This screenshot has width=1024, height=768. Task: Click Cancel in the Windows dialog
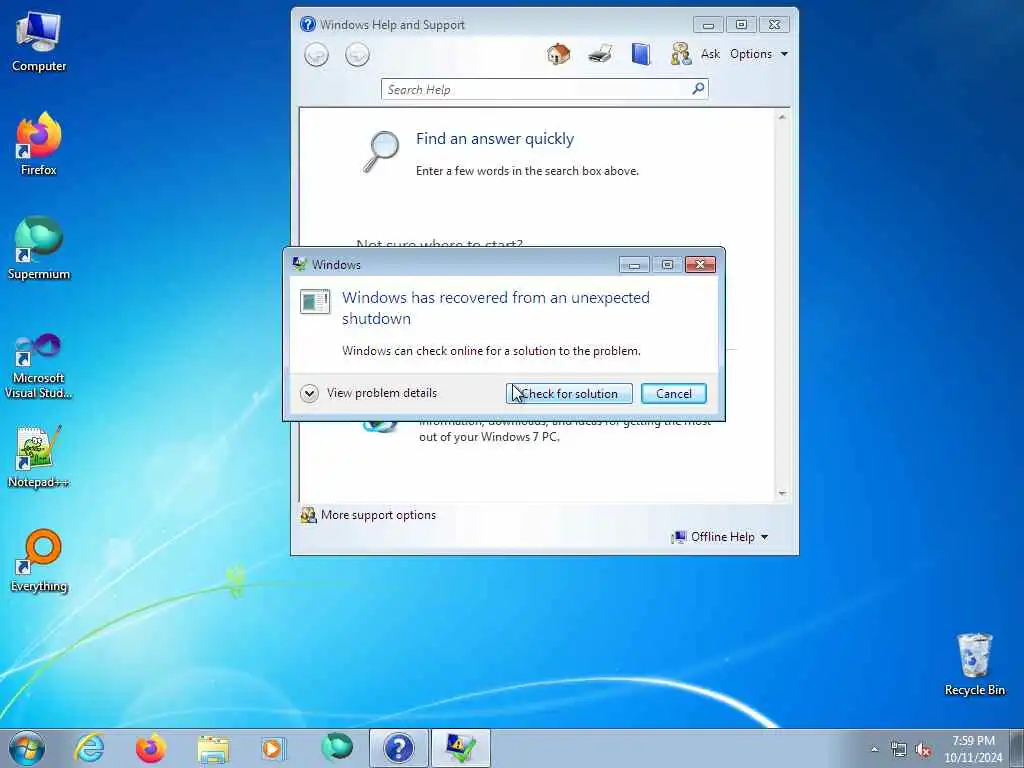click(673, 394)
